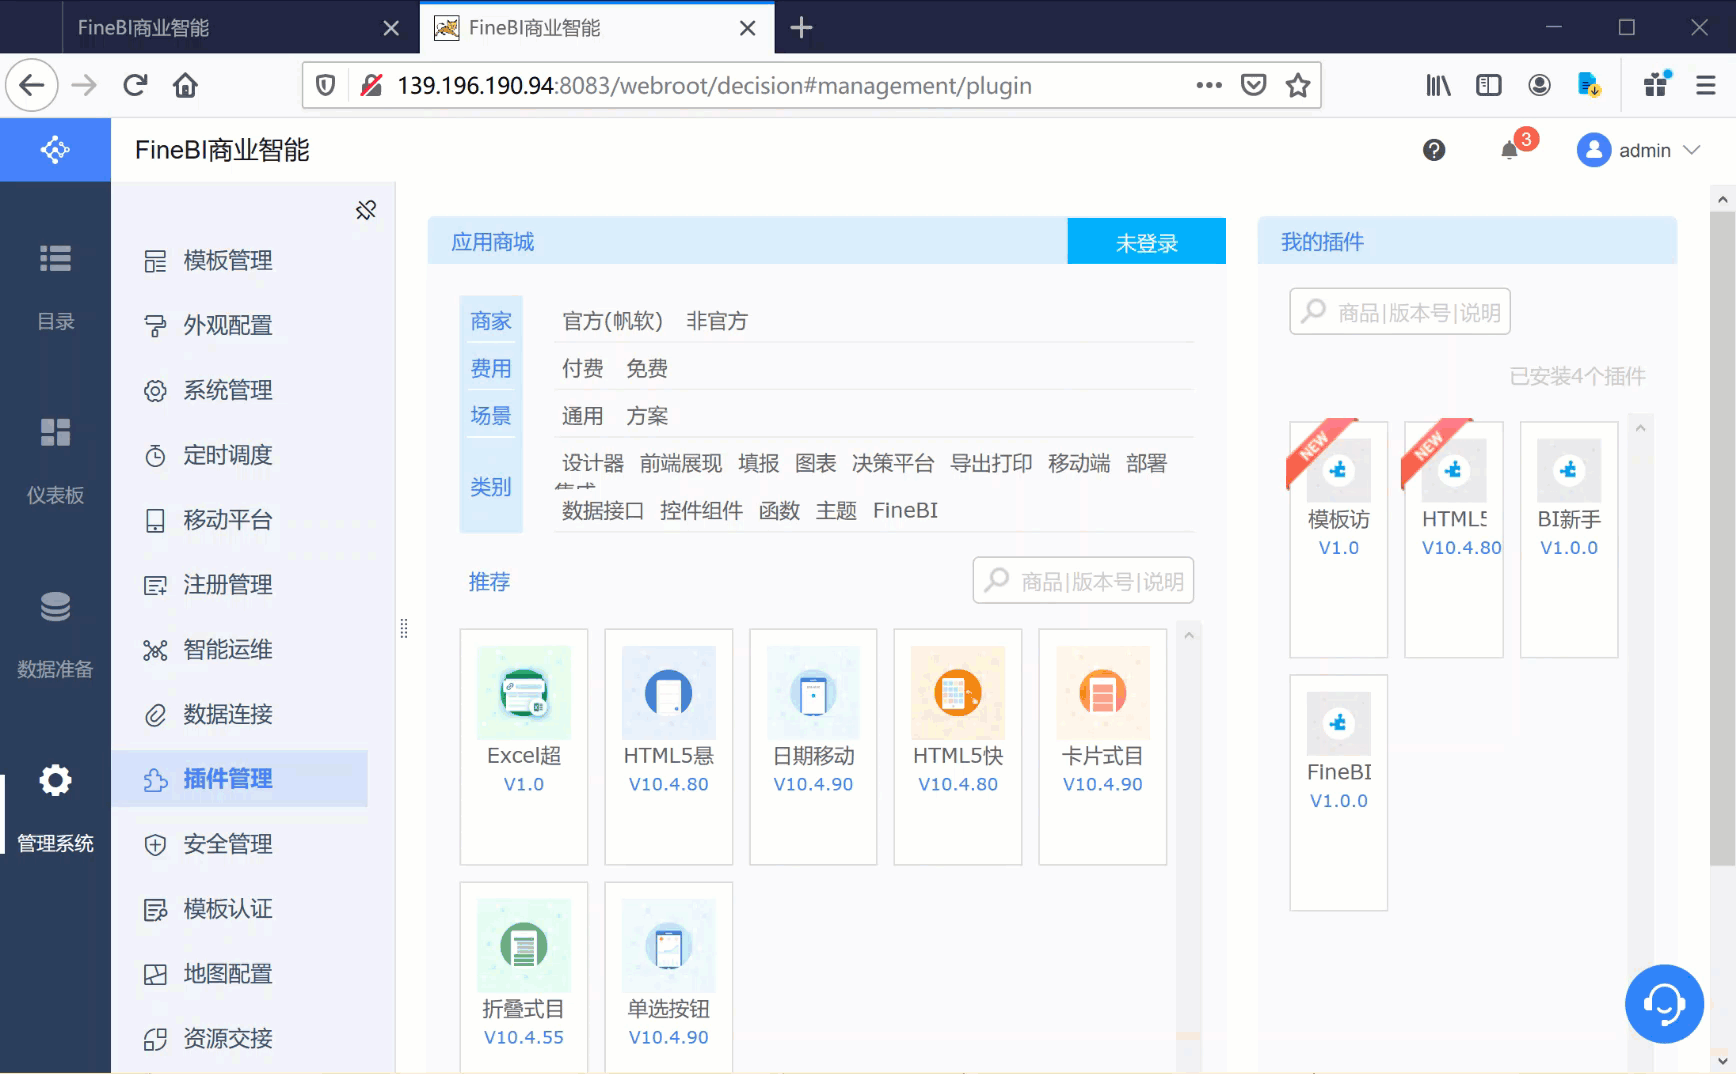Open page actions three-dot menu in address bar
The image size is (1736, 1074).
1209,85
